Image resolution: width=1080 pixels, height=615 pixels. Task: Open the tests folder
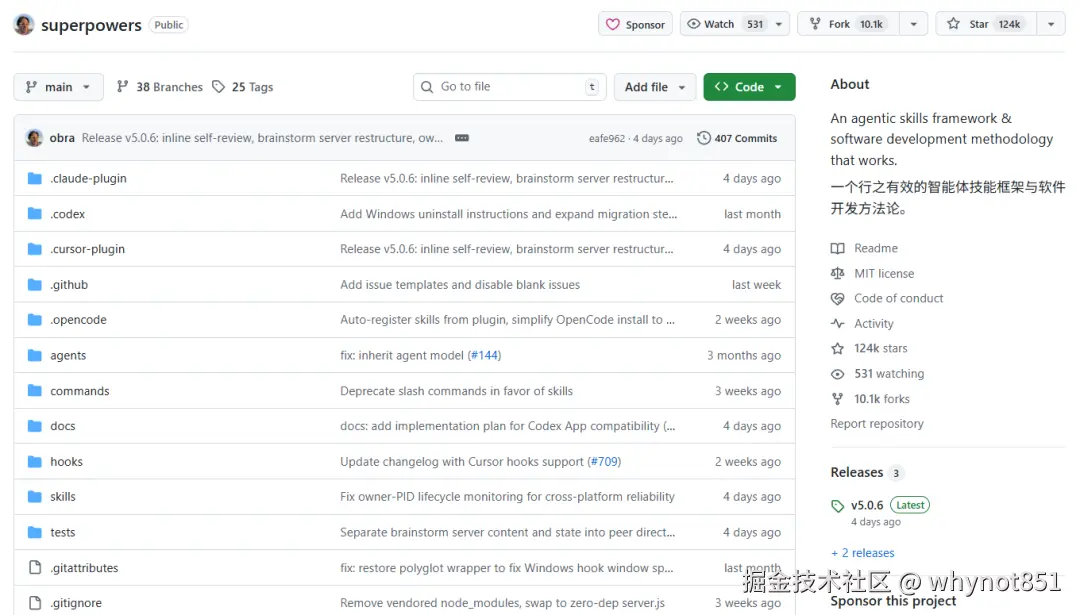pyautogui.click(x=63, y=532)
